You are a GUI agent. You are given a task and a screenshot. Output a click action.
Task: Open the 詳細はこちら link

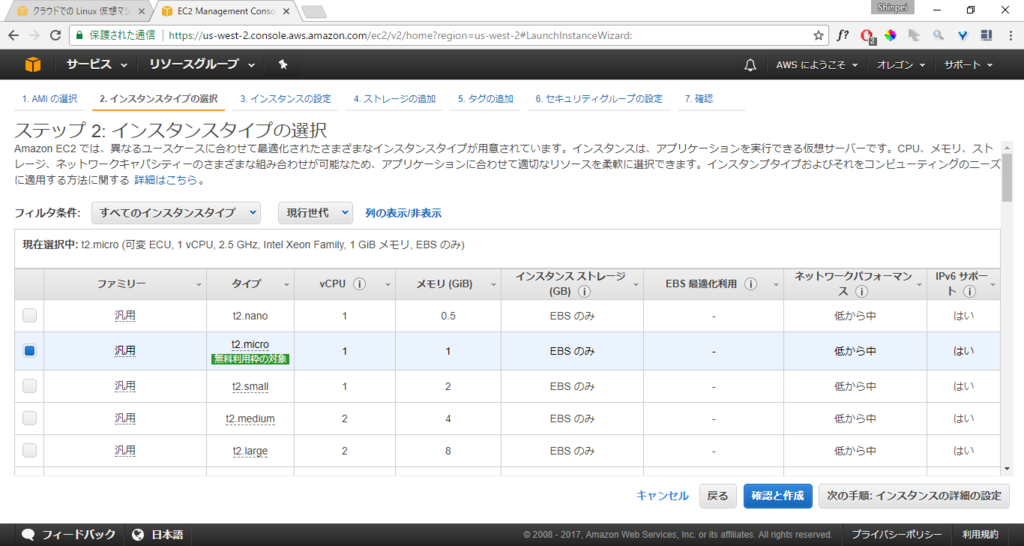pos(166,180)
